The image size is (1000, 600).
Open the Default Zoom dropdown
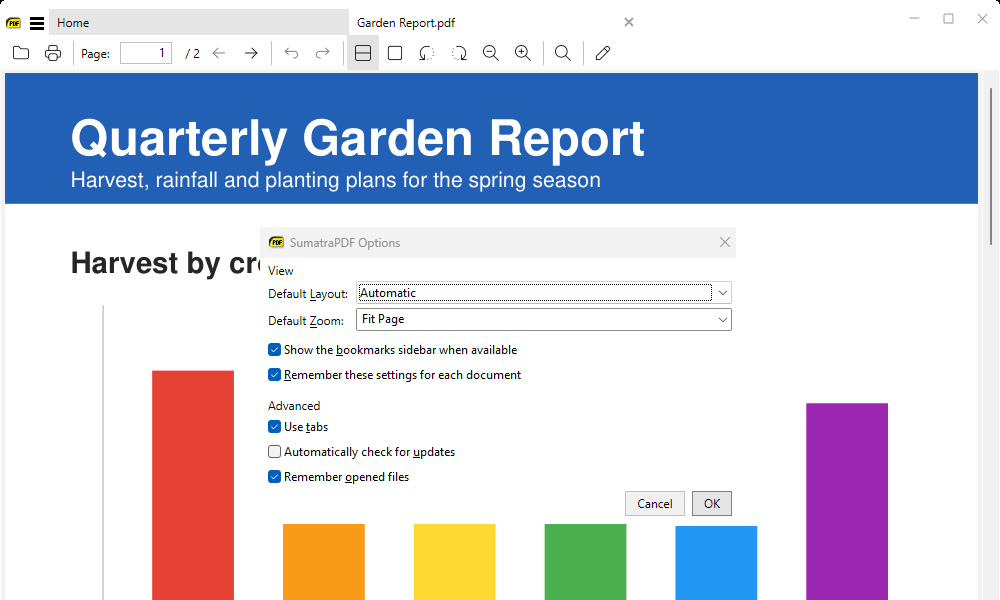543,319
